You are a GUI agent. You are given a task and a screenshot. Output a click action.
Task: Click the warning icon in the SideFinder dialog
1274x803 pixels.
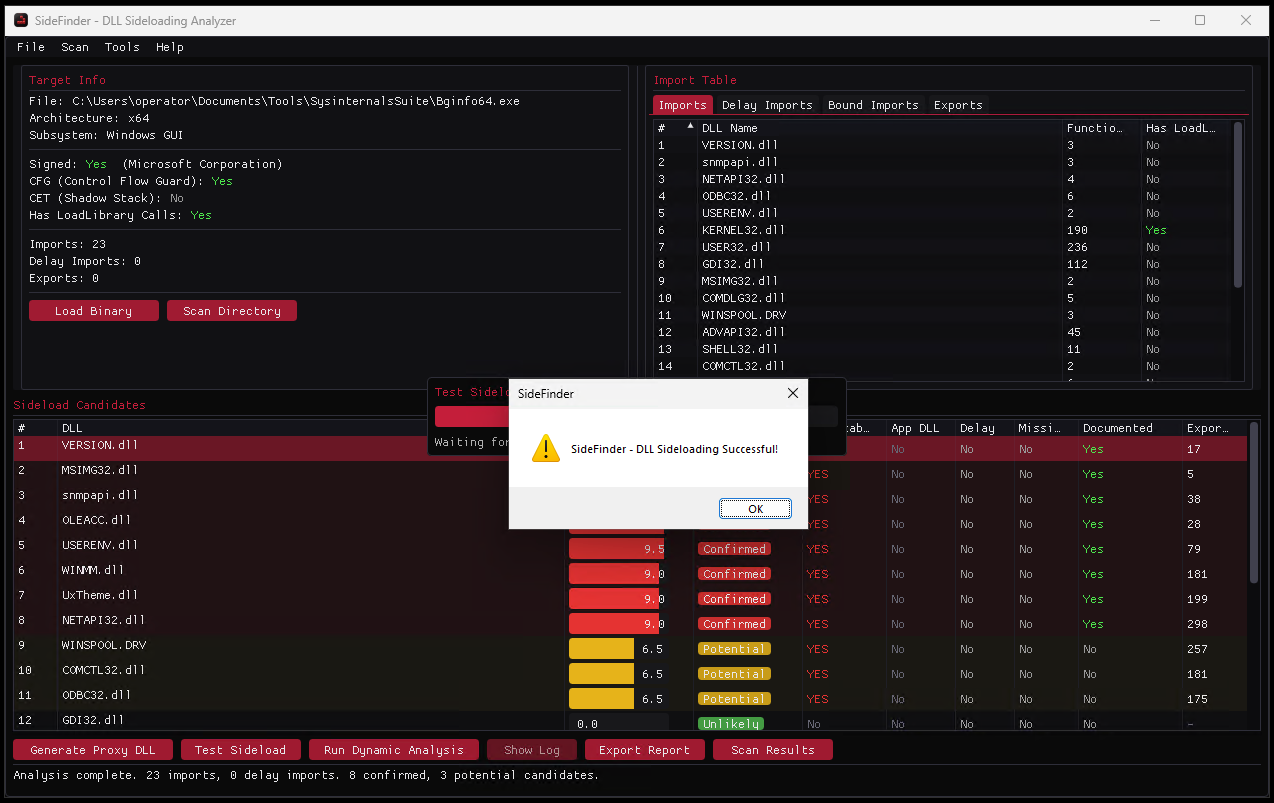pos(545,448)
